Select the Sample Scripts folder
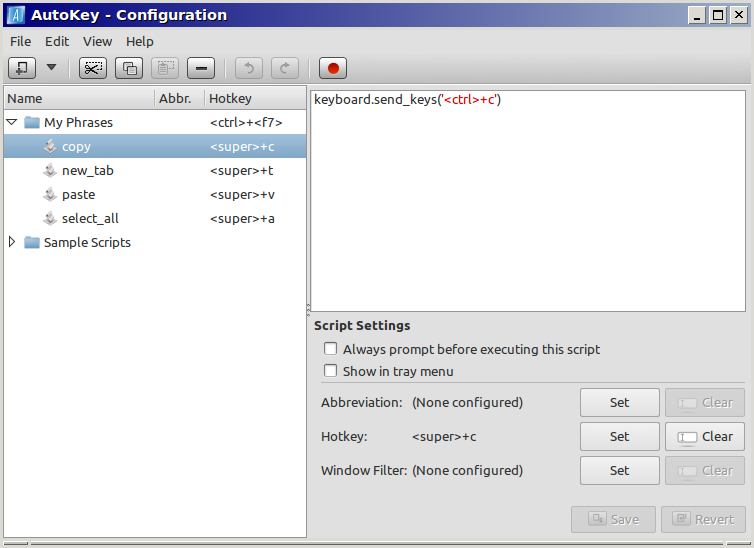Viewport: 754px width, 548px height. tap(155, 242)
